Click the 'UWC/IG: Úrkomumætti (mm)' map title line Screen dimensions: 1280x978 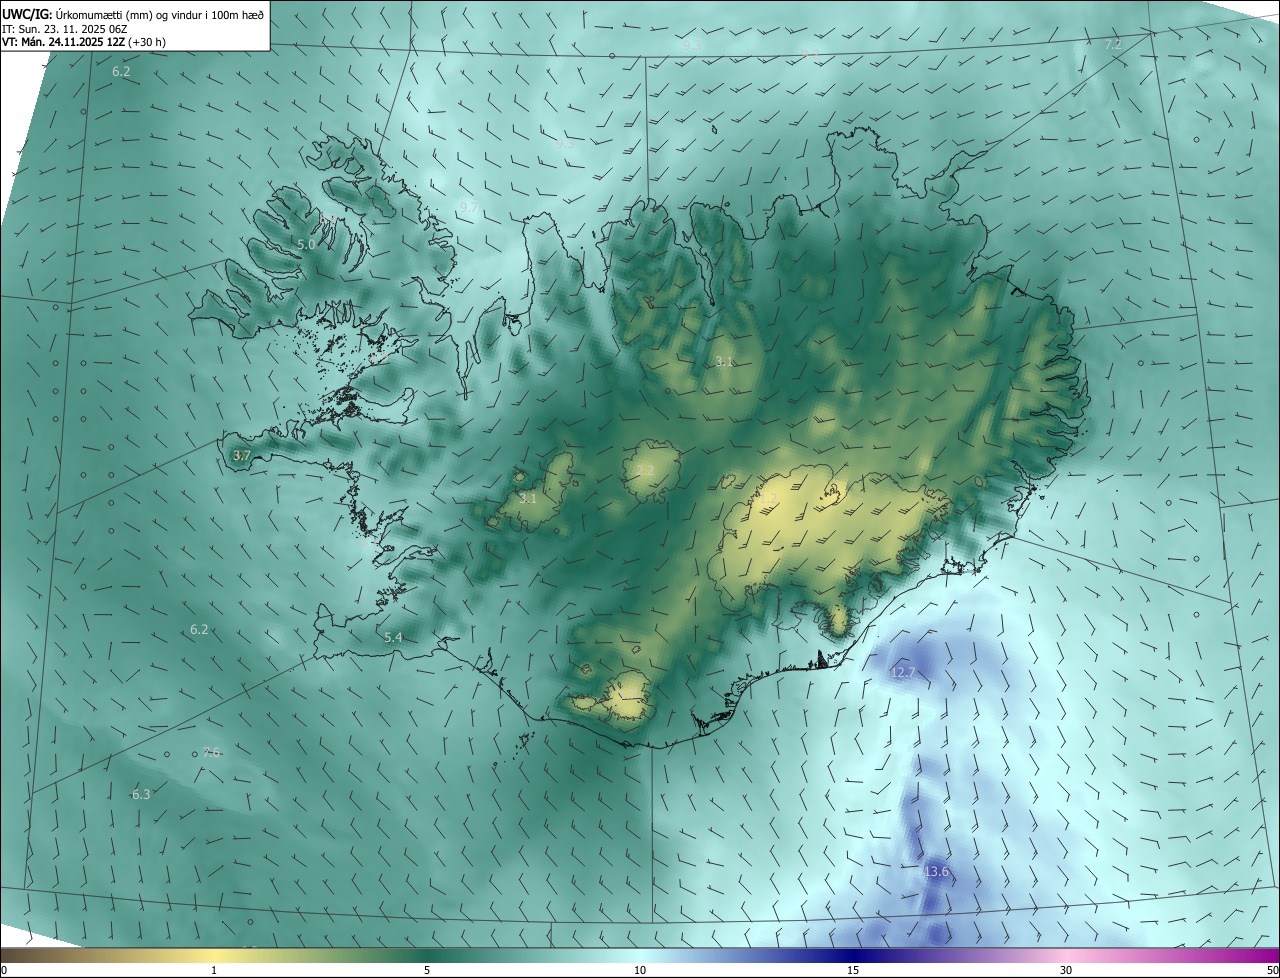coord(133,13)
